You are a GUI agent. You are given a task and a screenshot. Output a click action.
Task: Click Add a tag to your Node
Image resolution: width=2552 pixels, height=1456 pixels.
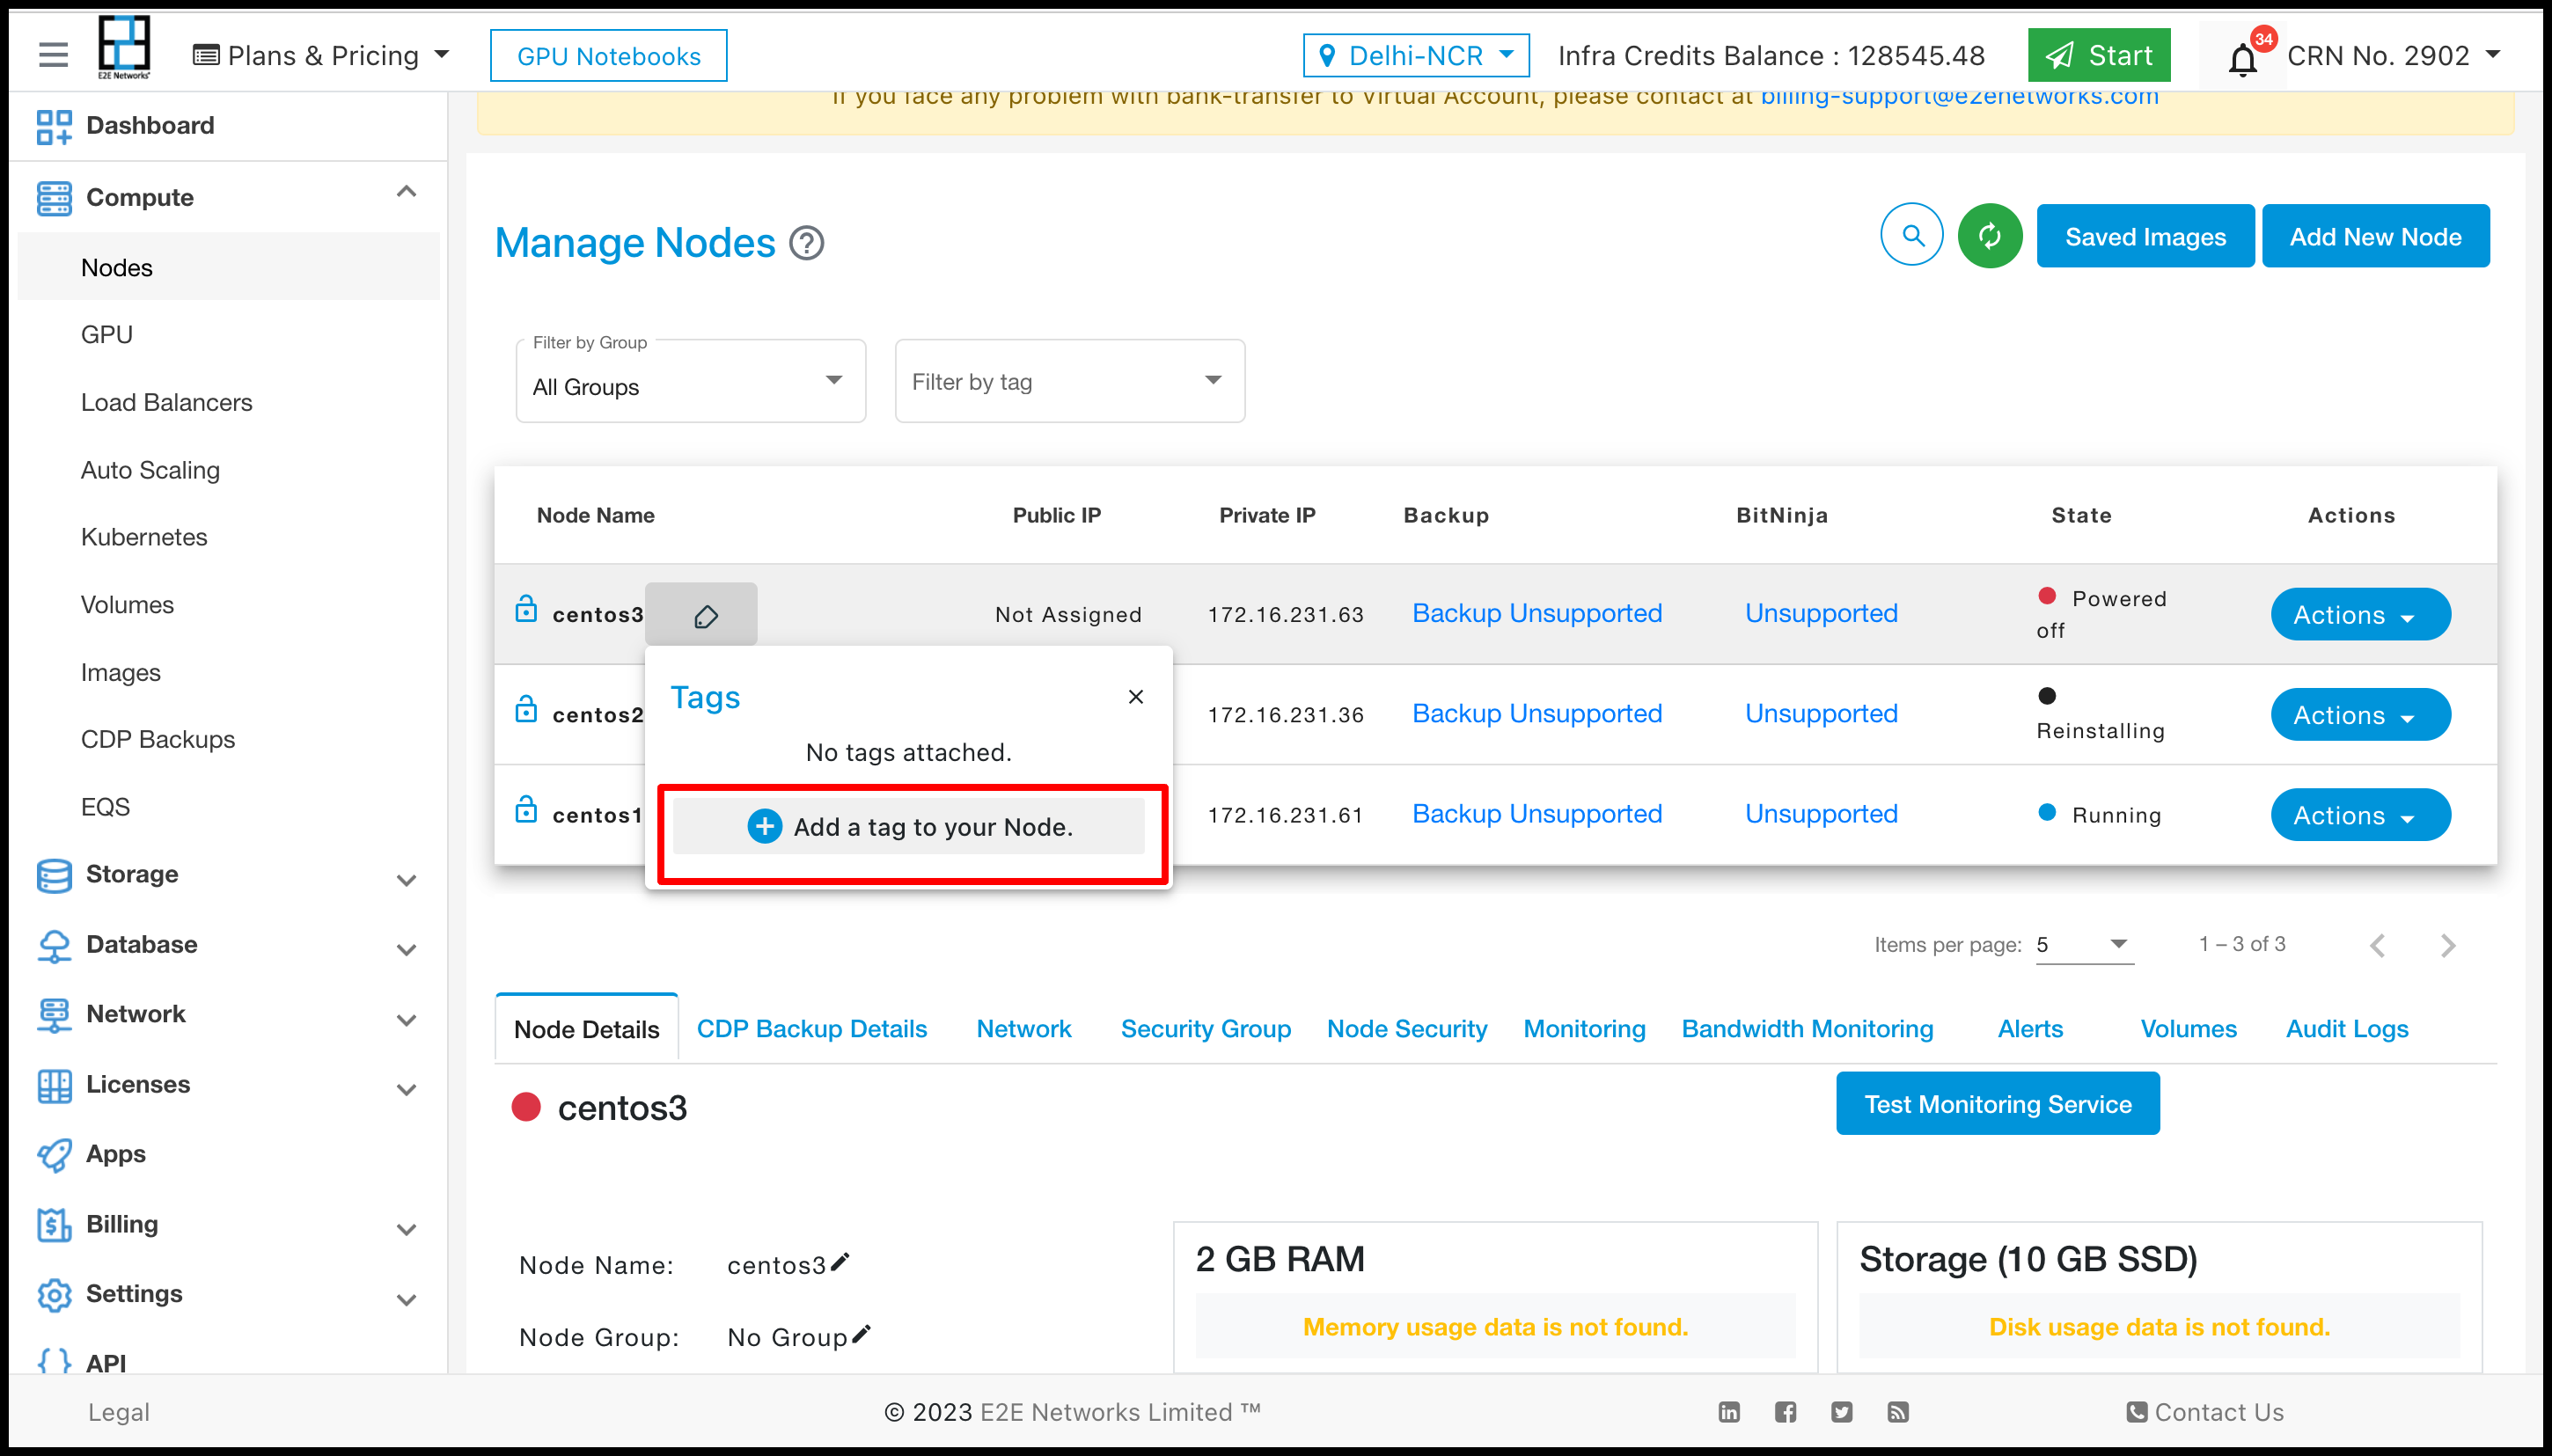[x=909, y=827]
